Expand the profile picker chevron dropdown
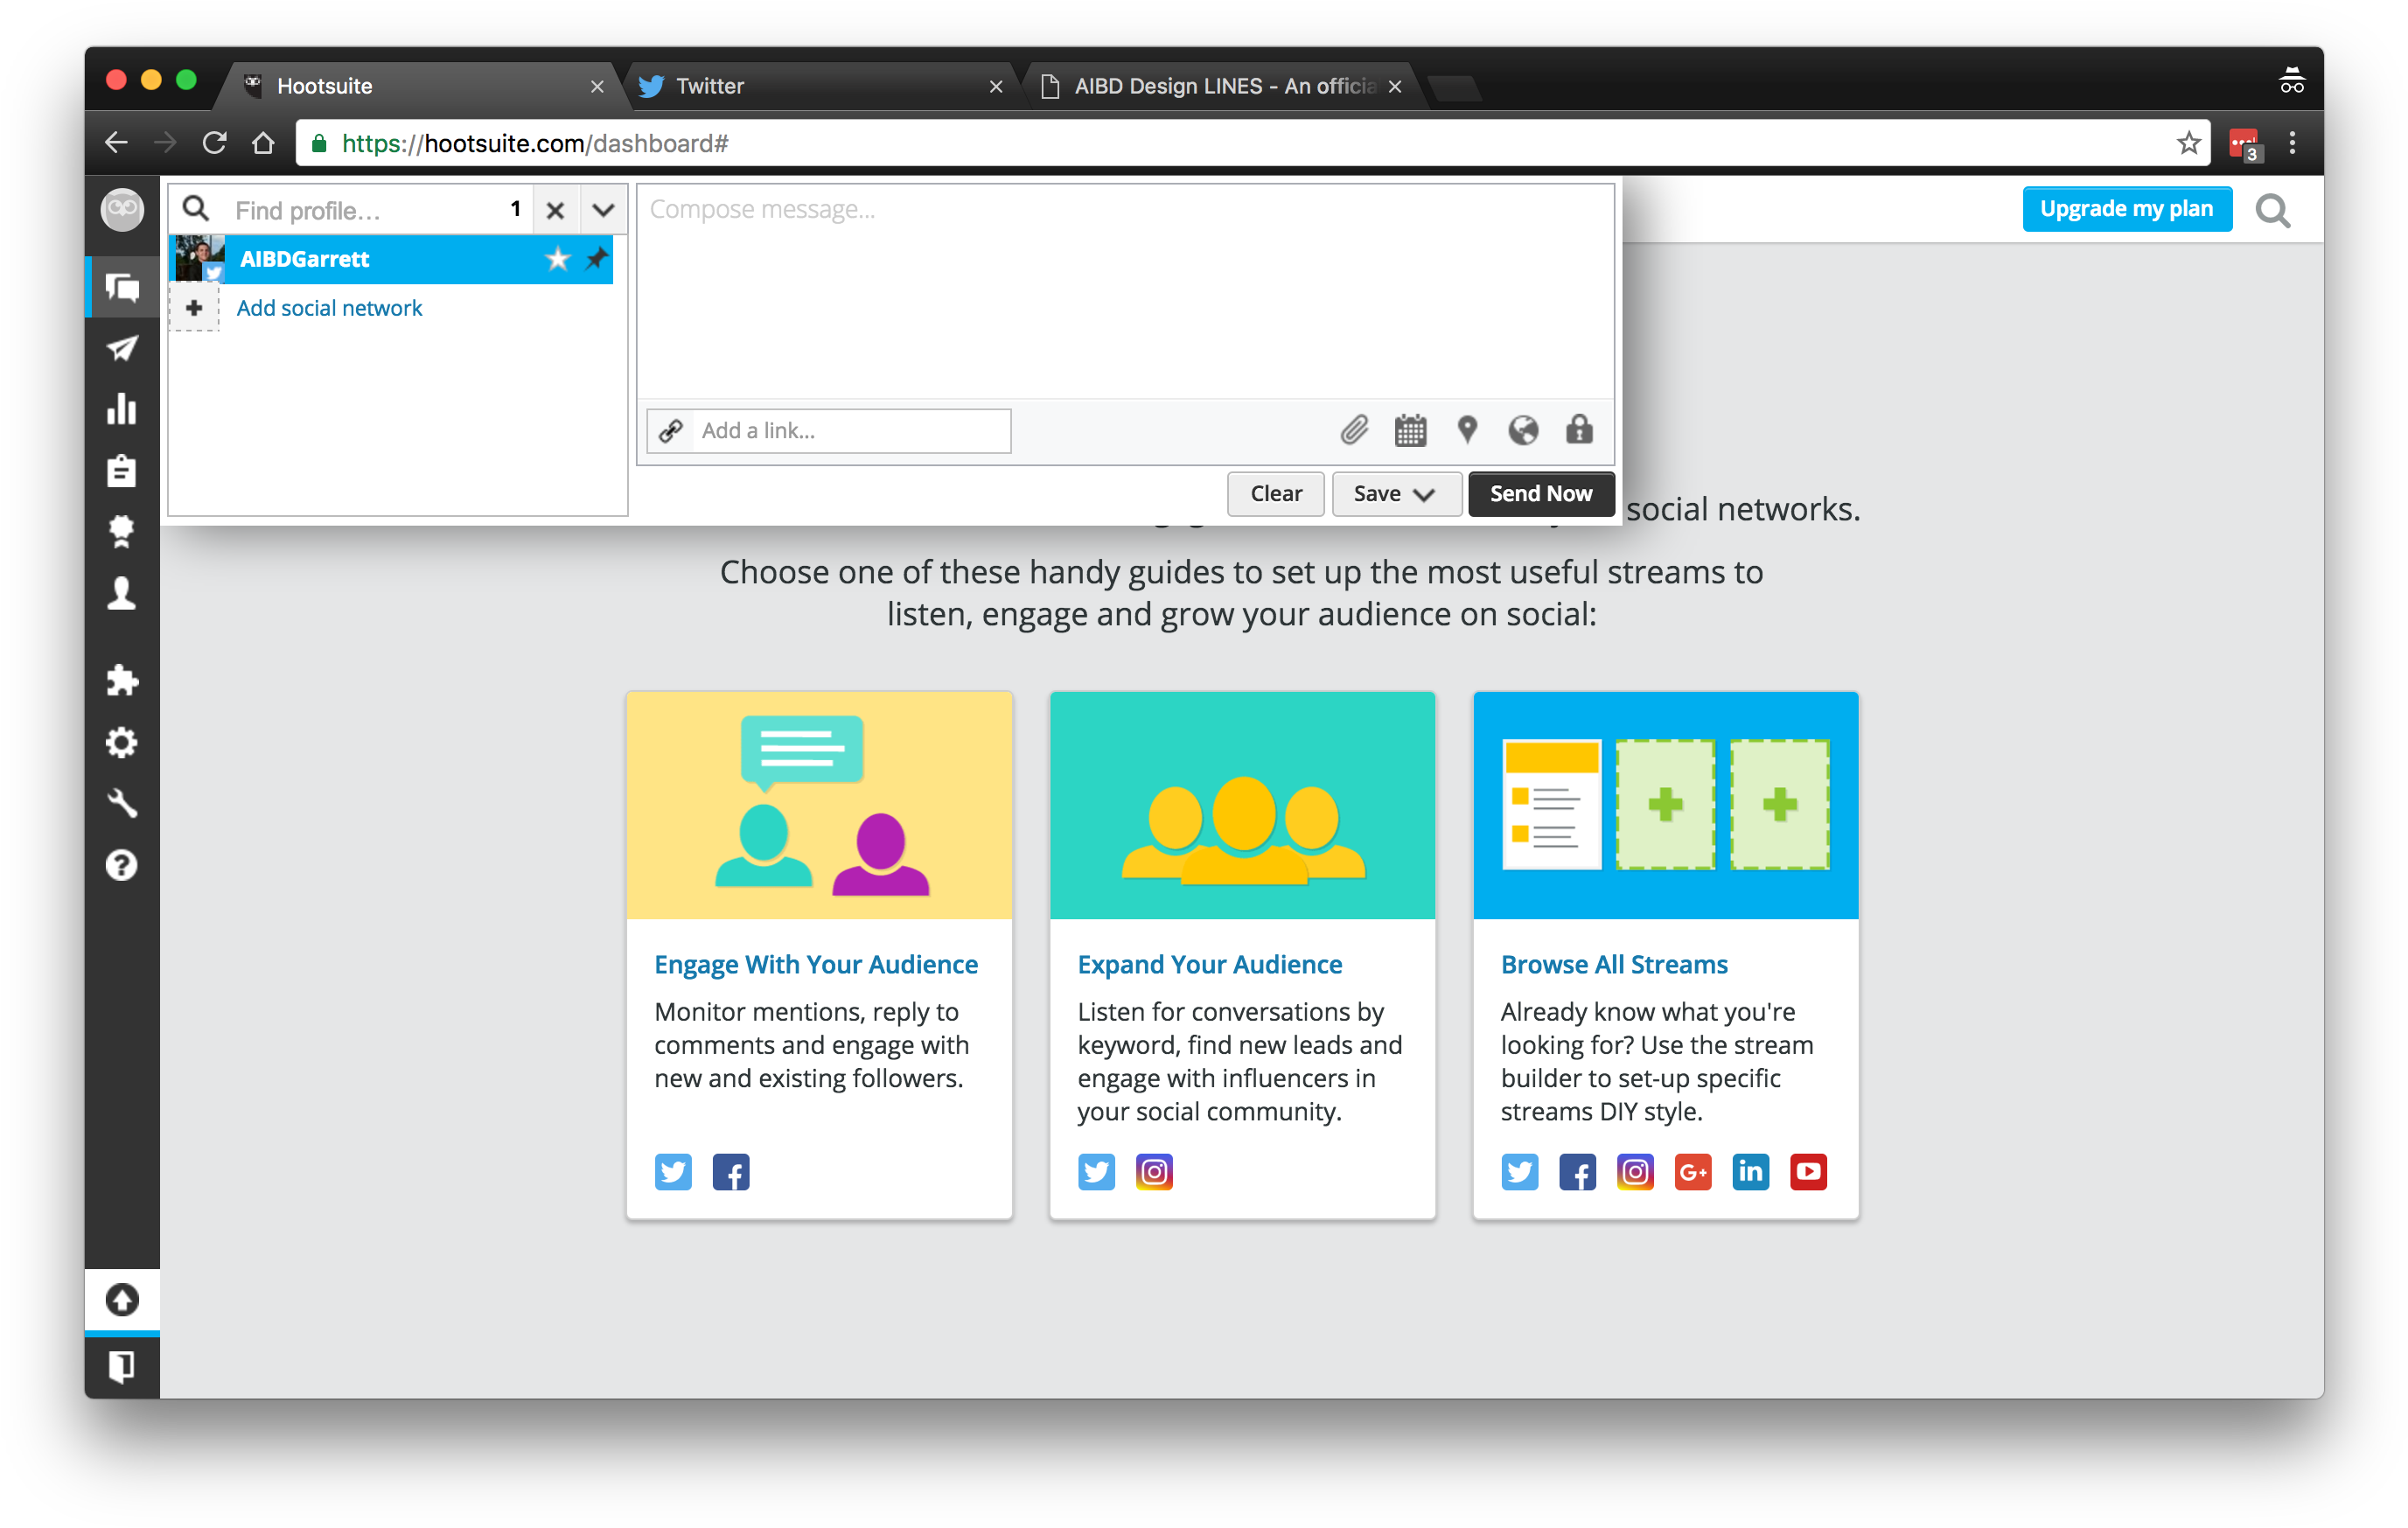Screen dimensions: 2408x1528 603,210
